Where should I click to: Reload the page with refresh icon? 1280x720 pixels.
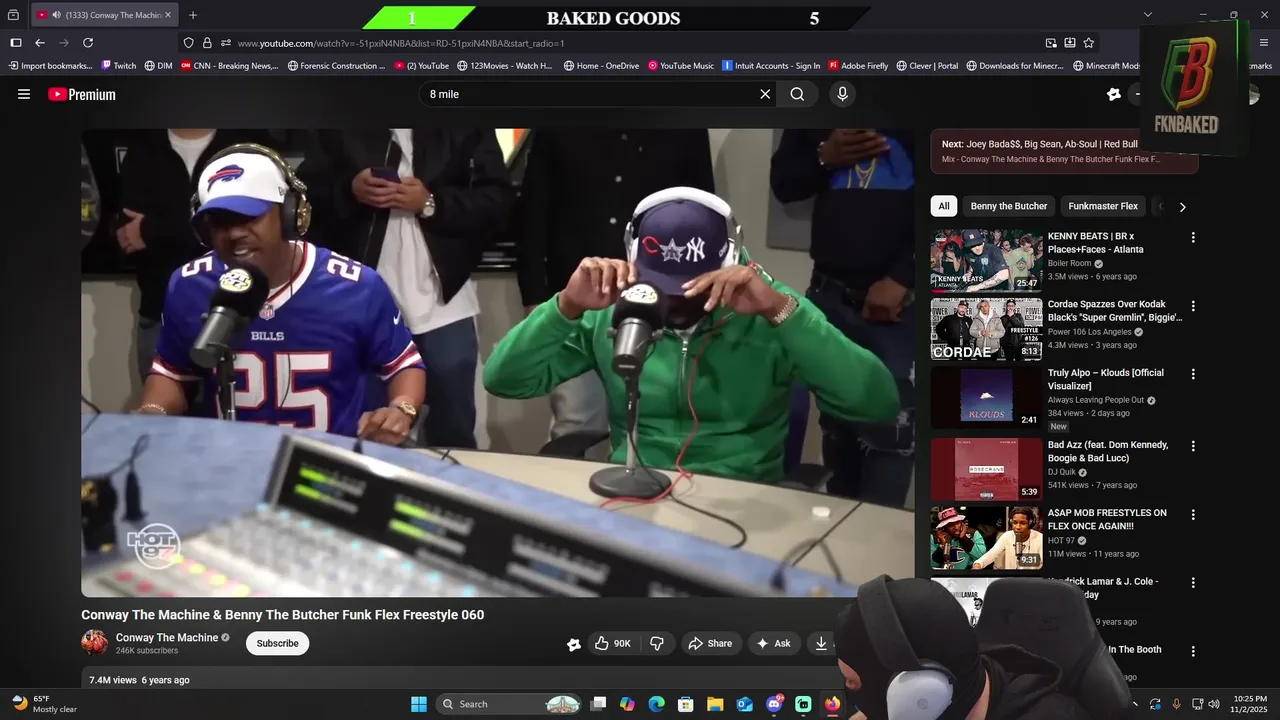tap(88, 43)
